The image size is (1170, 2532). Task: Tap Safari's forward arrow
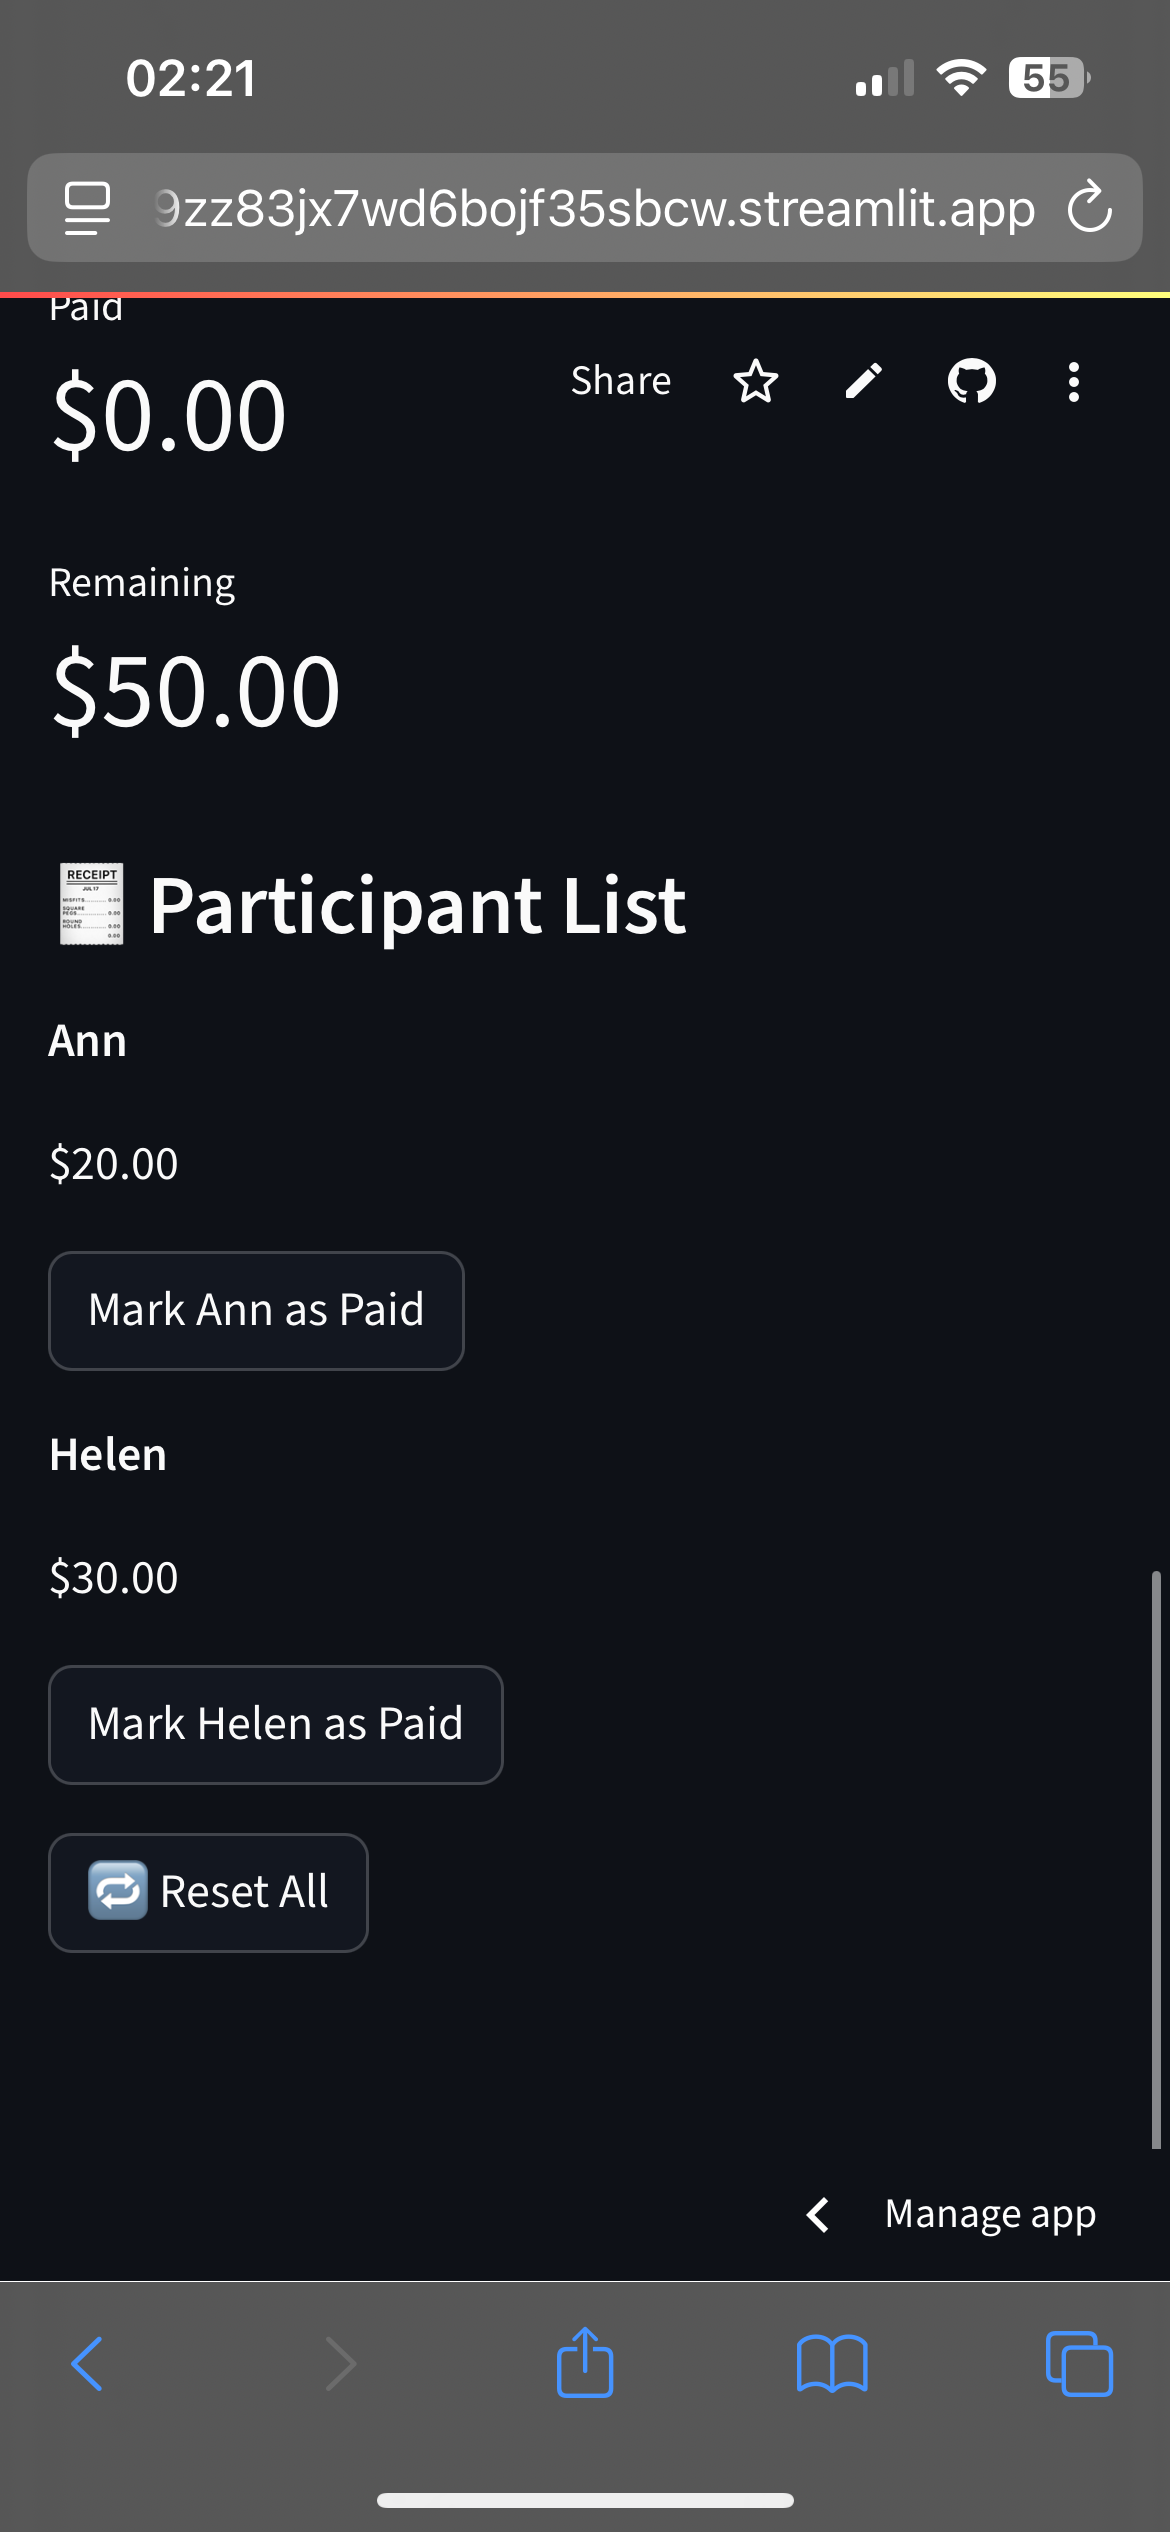point(341,2364)
